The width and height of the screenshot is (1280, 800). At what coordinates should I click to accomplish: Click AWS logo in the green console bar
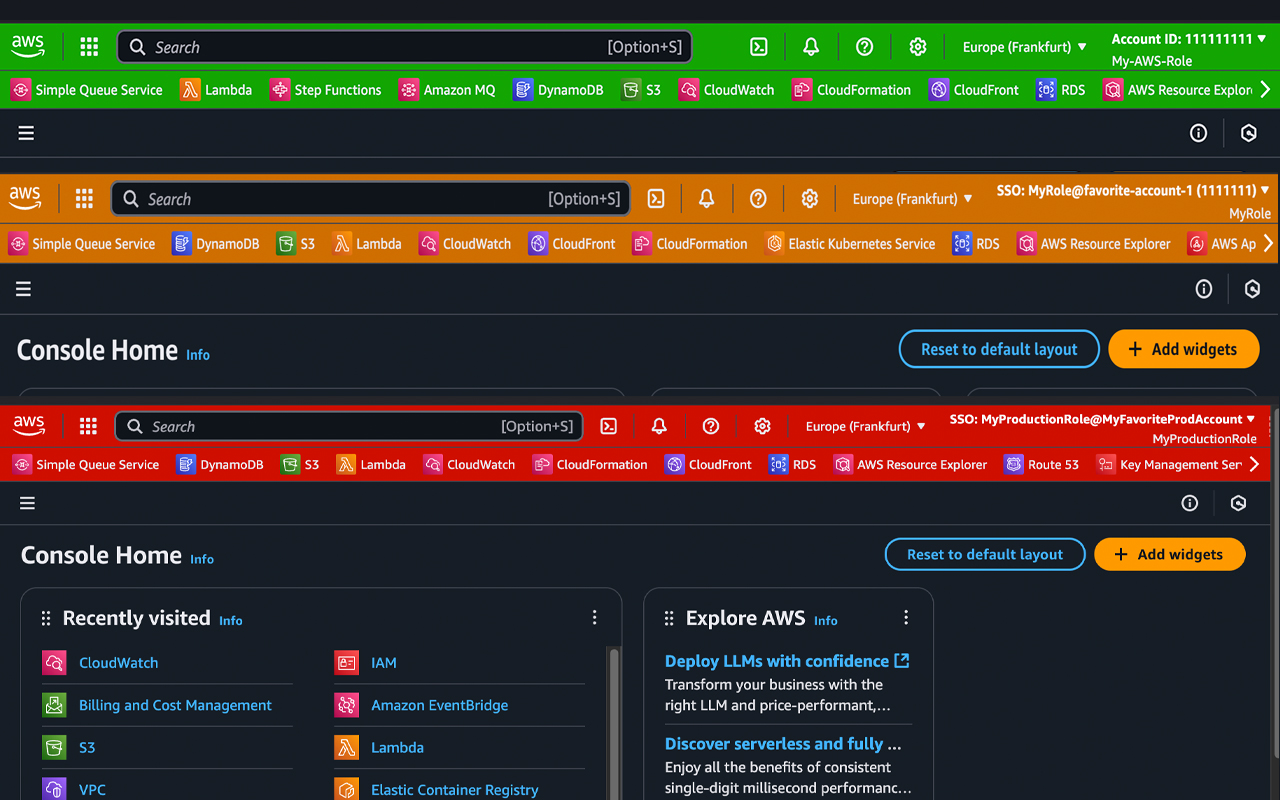[x=28, y=47]
